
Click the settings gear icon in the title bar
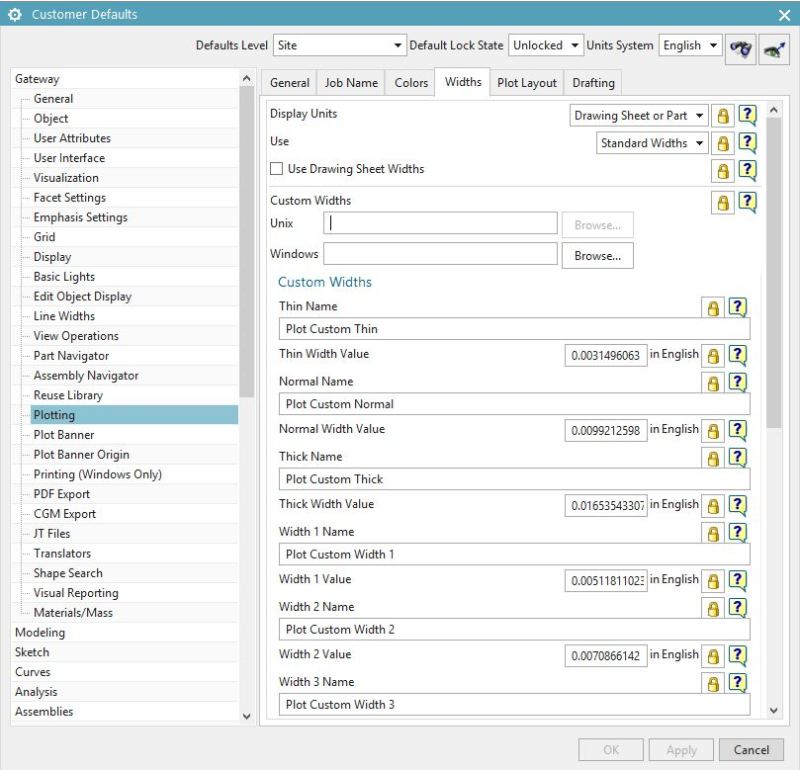15,14
